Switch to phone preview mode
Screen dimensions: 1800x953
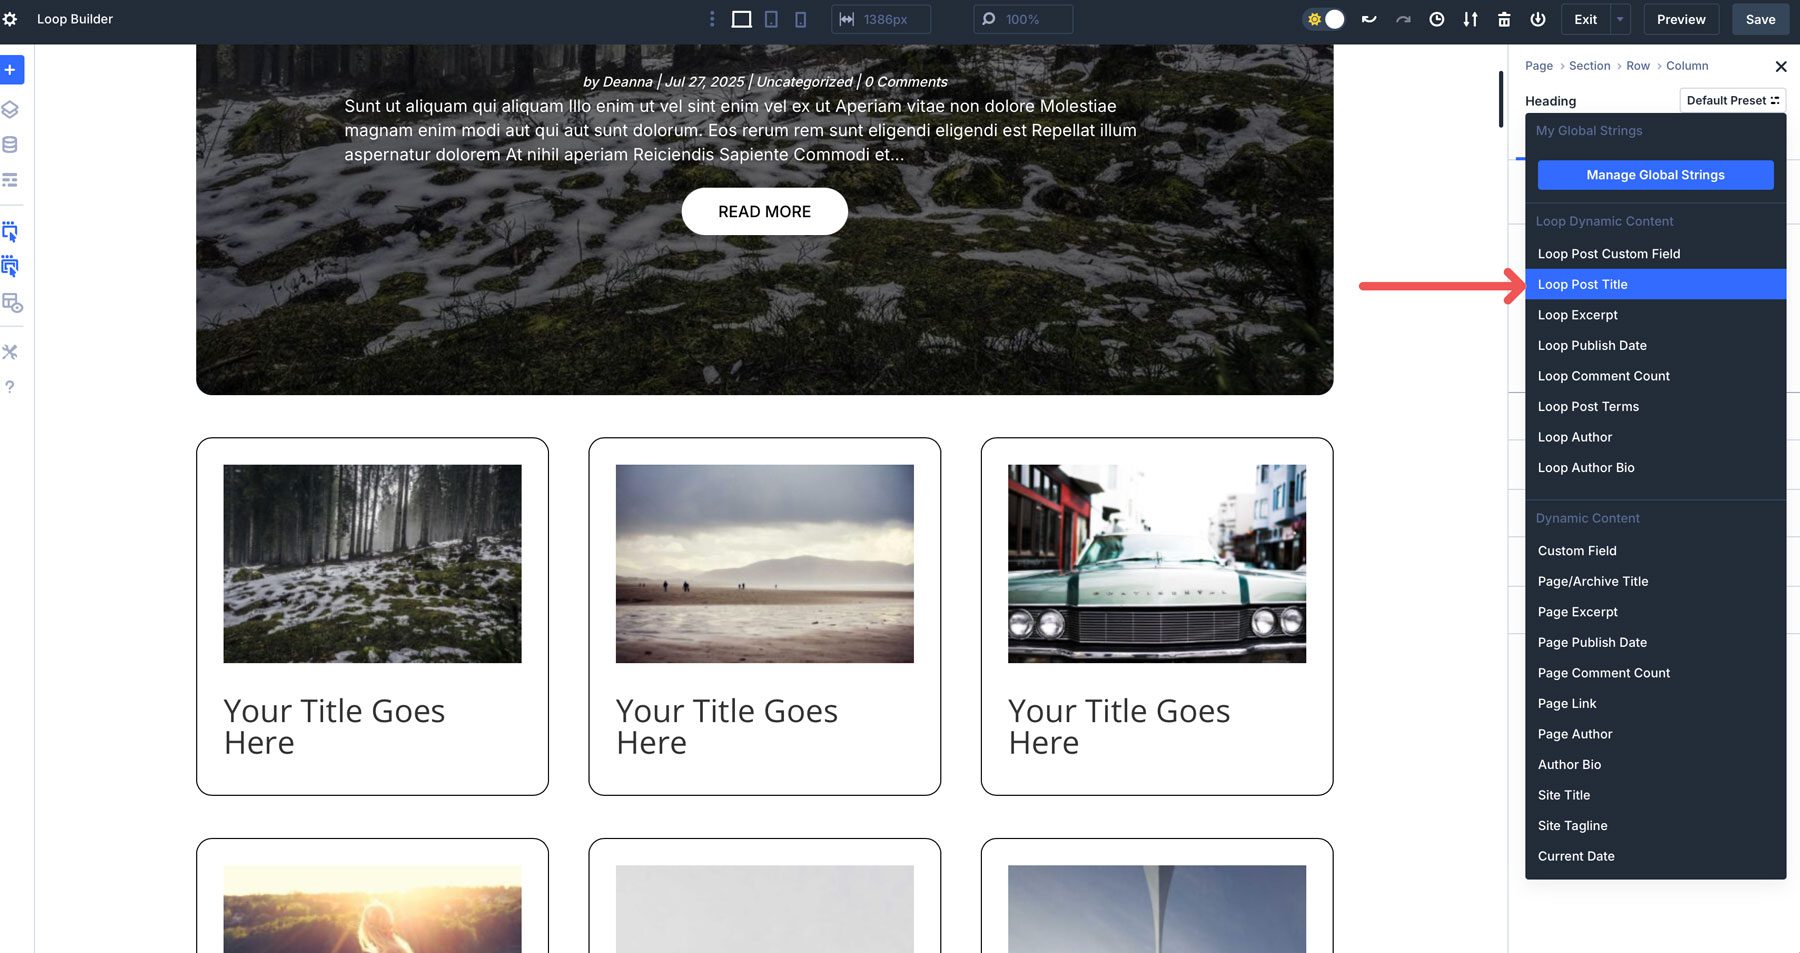click(801, 18)
